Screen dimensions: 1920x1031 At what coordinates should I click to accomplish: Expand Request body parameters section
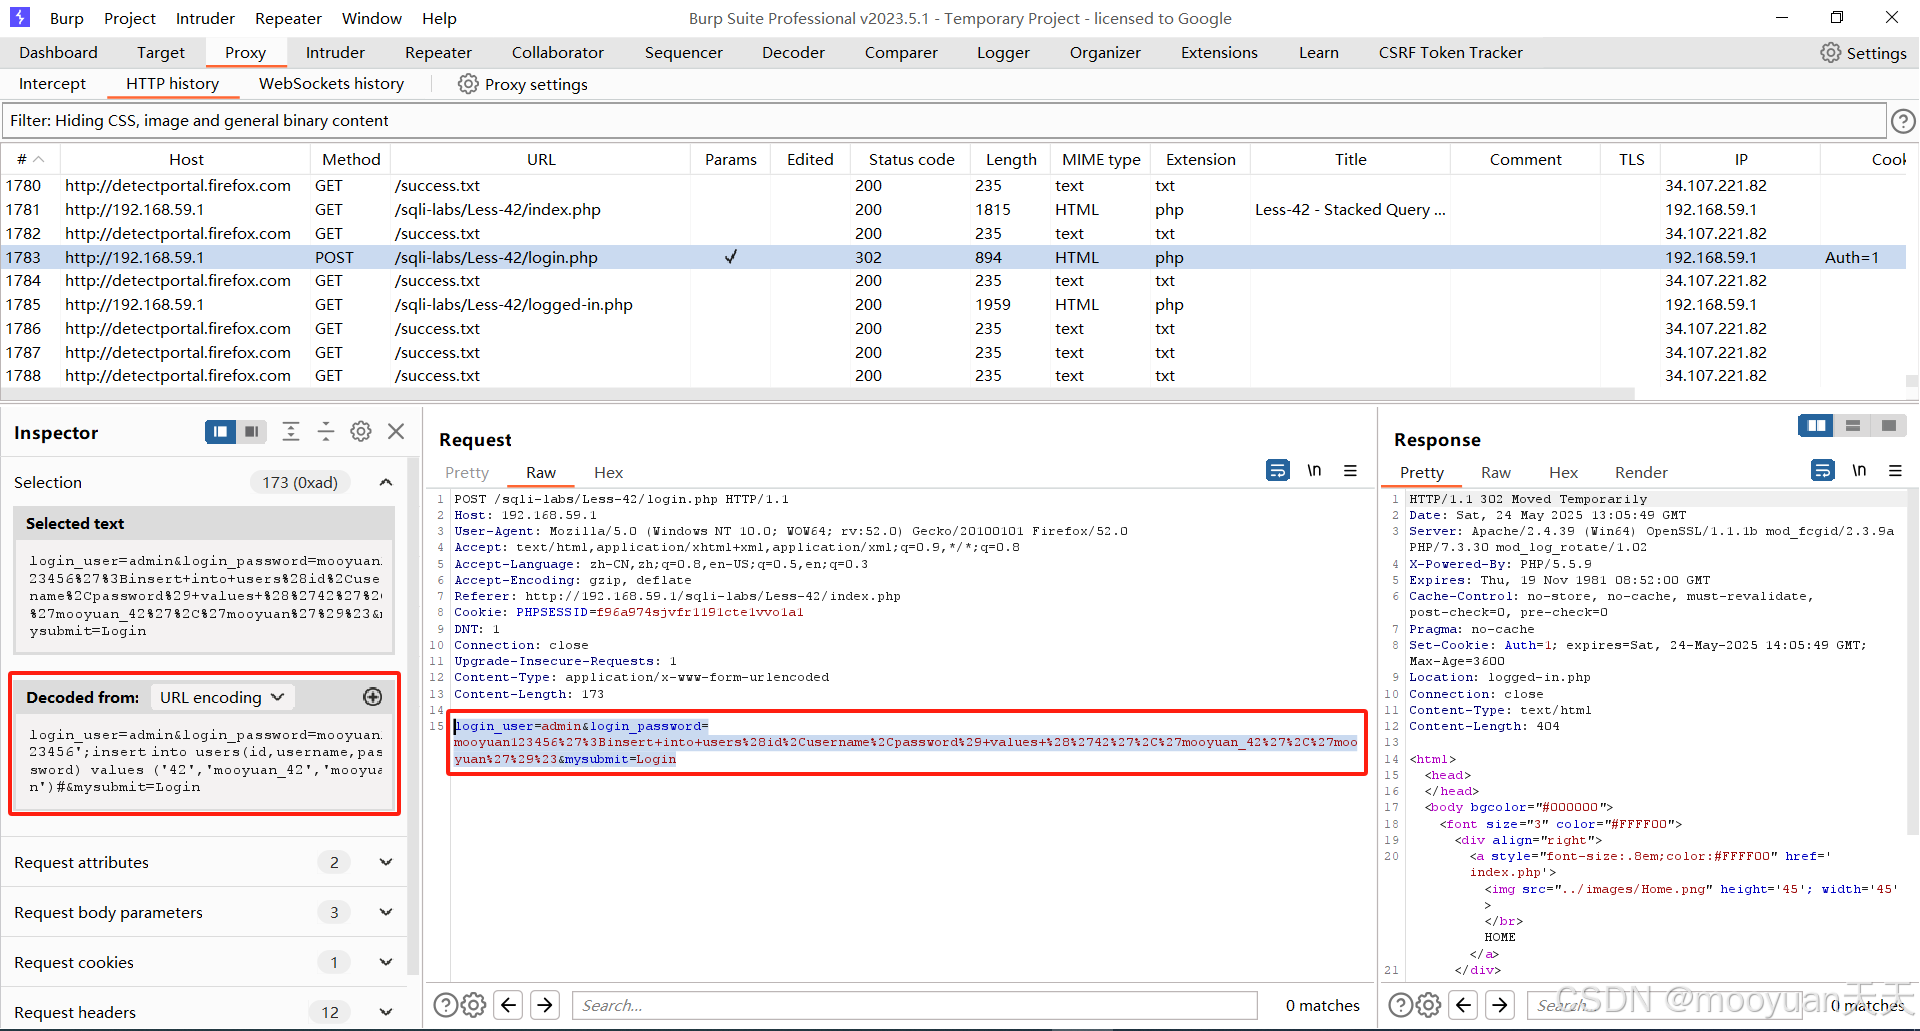pos(386,912)
